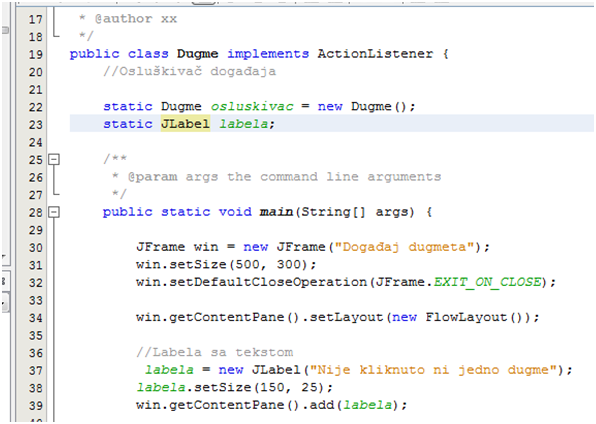Click the @param args Javadoc line
Viewport: 596px width, 424px height.
point(276,176)
